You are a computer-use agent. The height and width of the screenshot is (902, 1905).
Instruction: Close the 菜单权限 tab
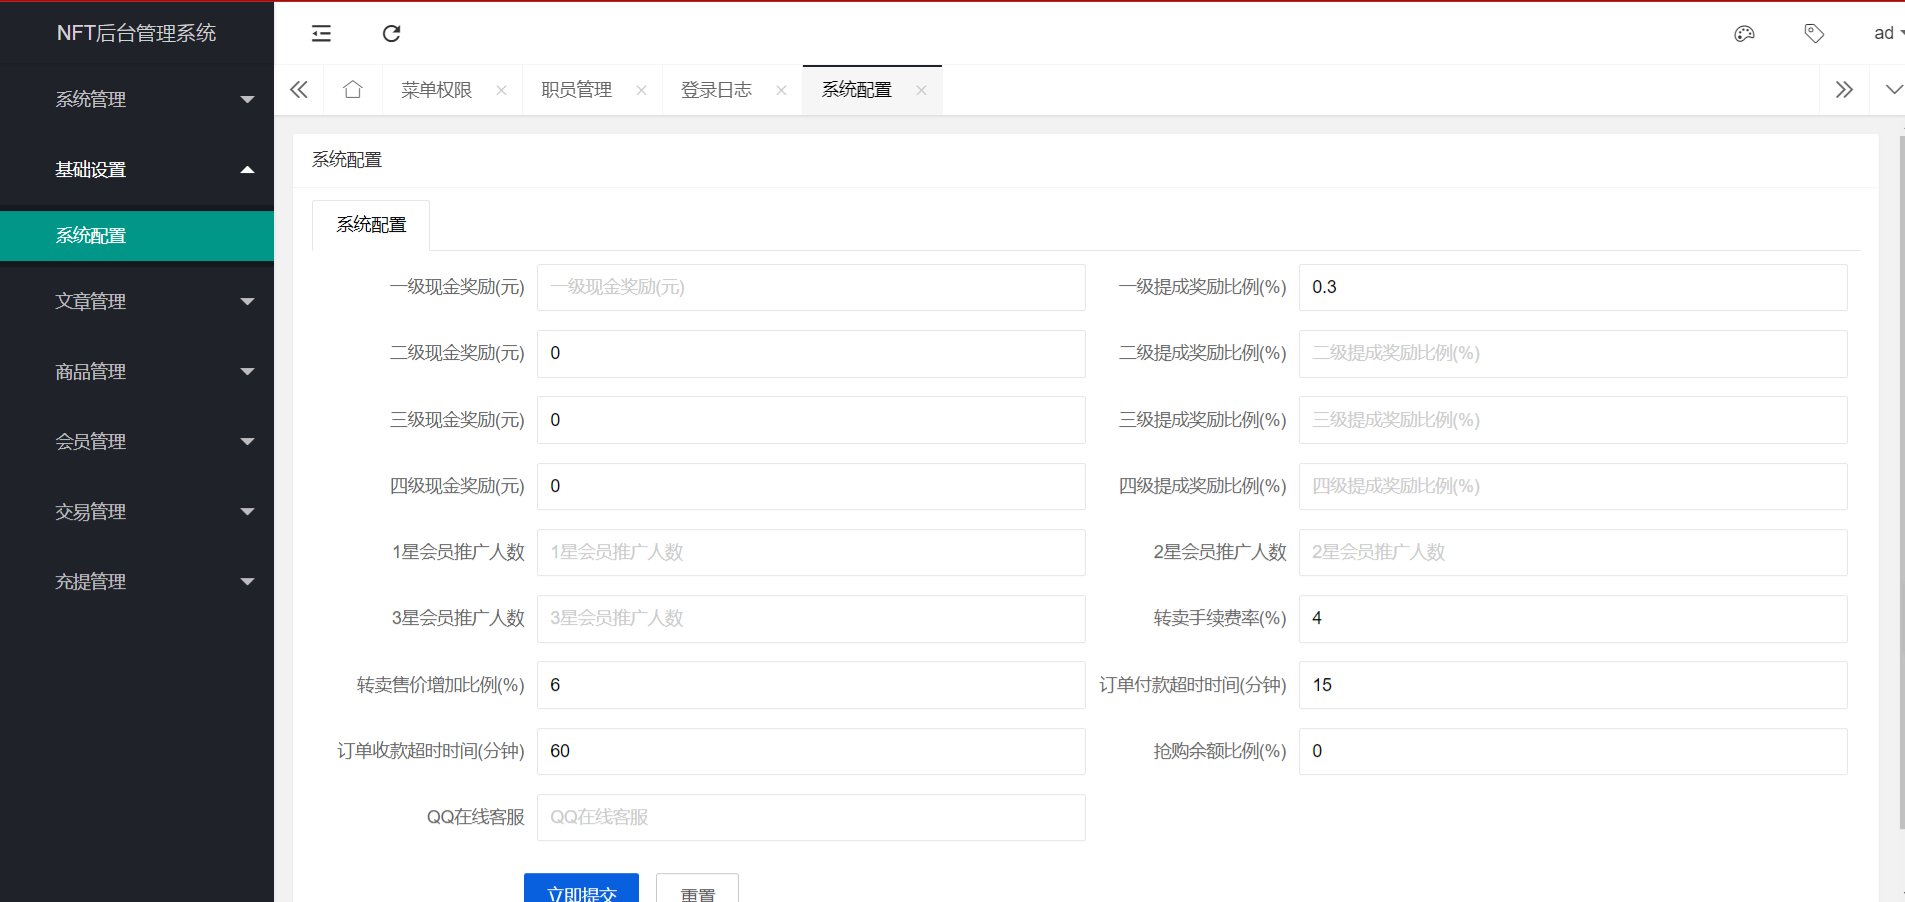(x=501, y=89)
